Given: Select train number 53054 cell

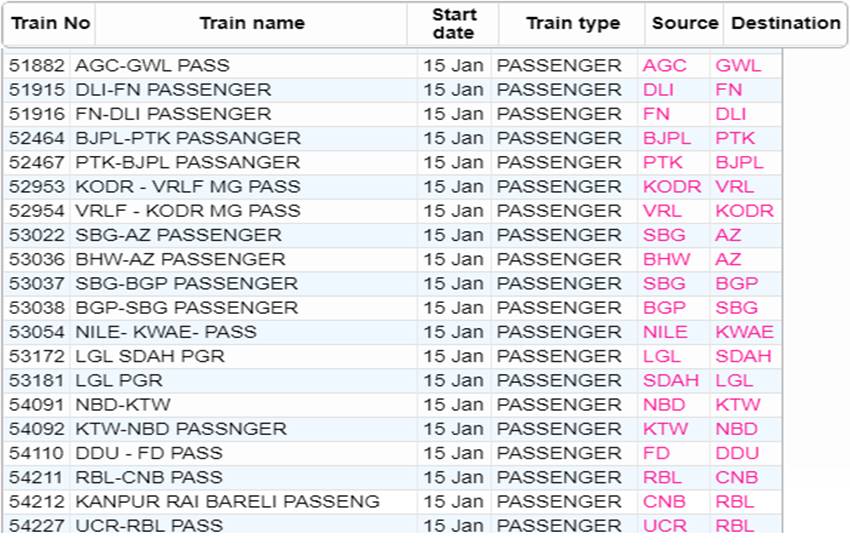Looking at the screenshot, I should (37, 332).
